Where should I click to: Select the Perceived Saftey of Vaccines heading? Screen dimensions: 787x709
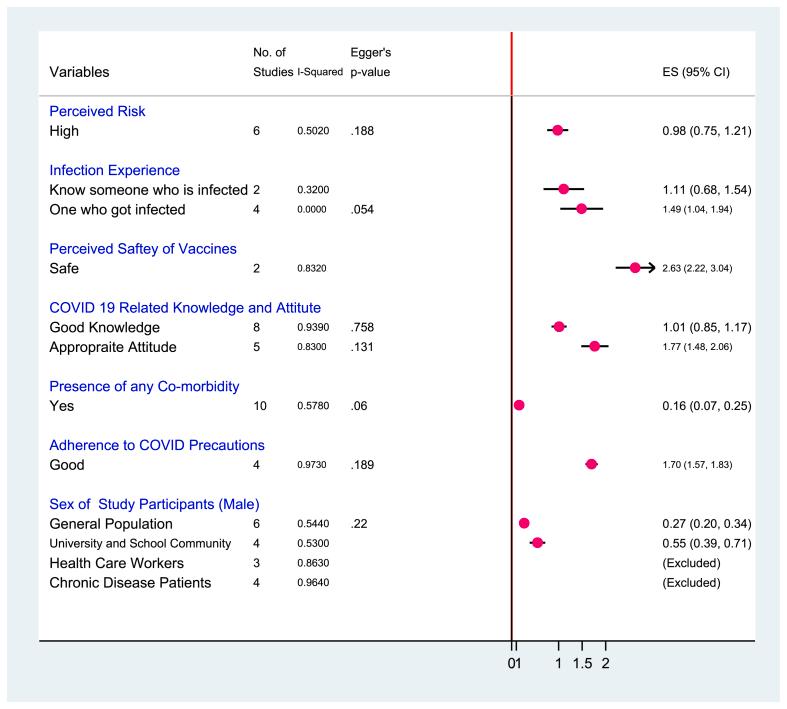(143, 248)
